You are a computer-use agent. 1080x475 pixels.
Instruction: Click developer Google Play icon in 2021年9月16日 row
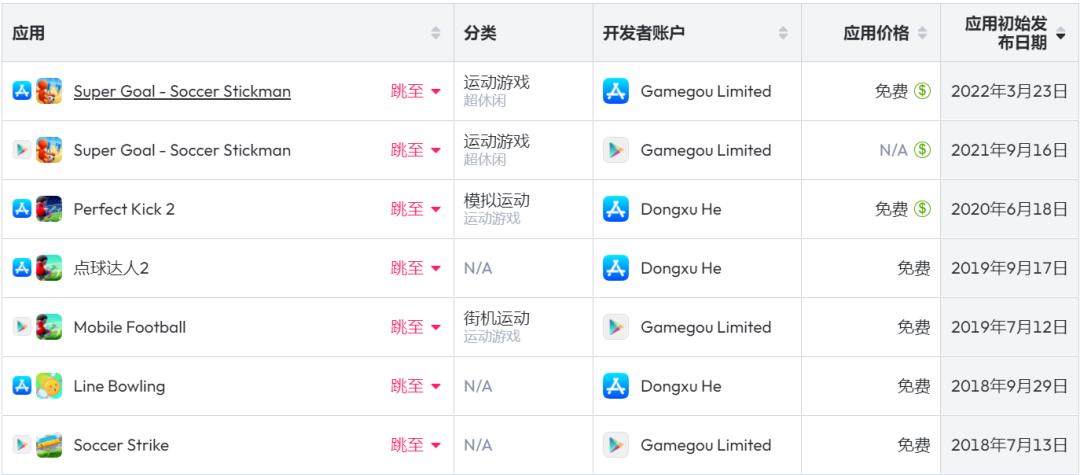pyautogui.click(x=616, y=150)
